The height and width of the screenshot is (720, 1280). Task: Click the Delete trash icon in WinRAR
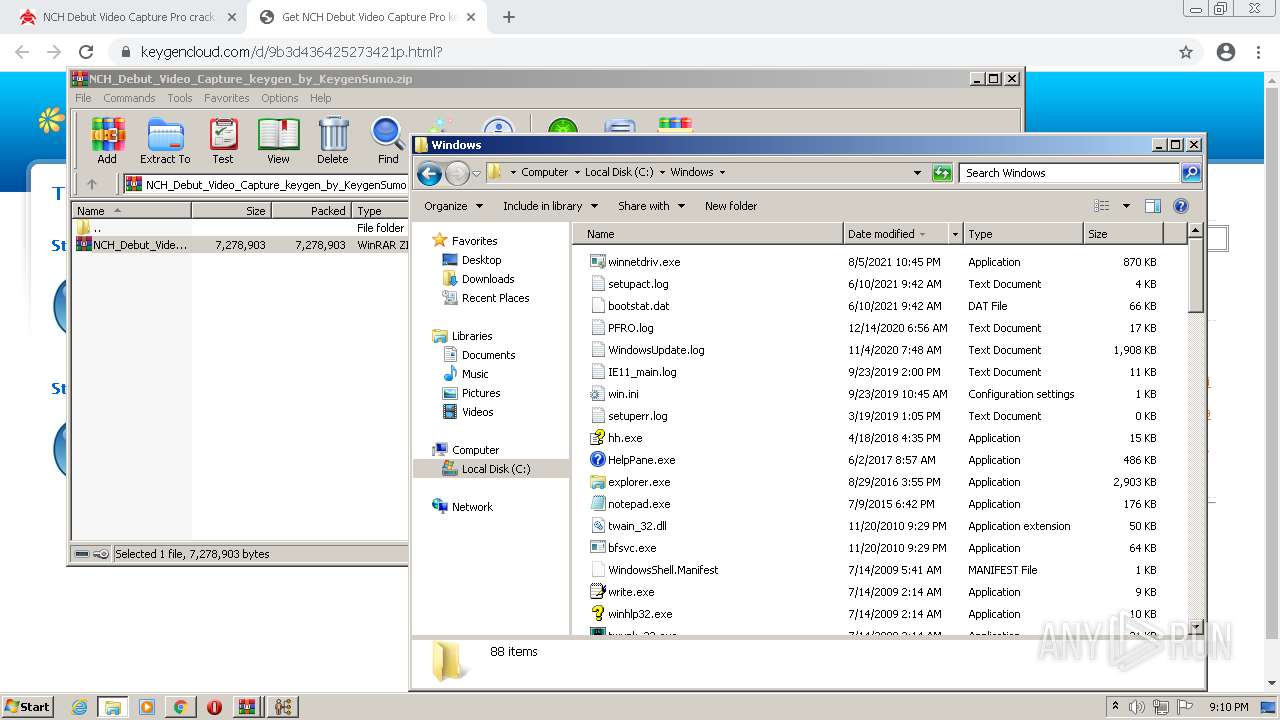tap(333, 141)
